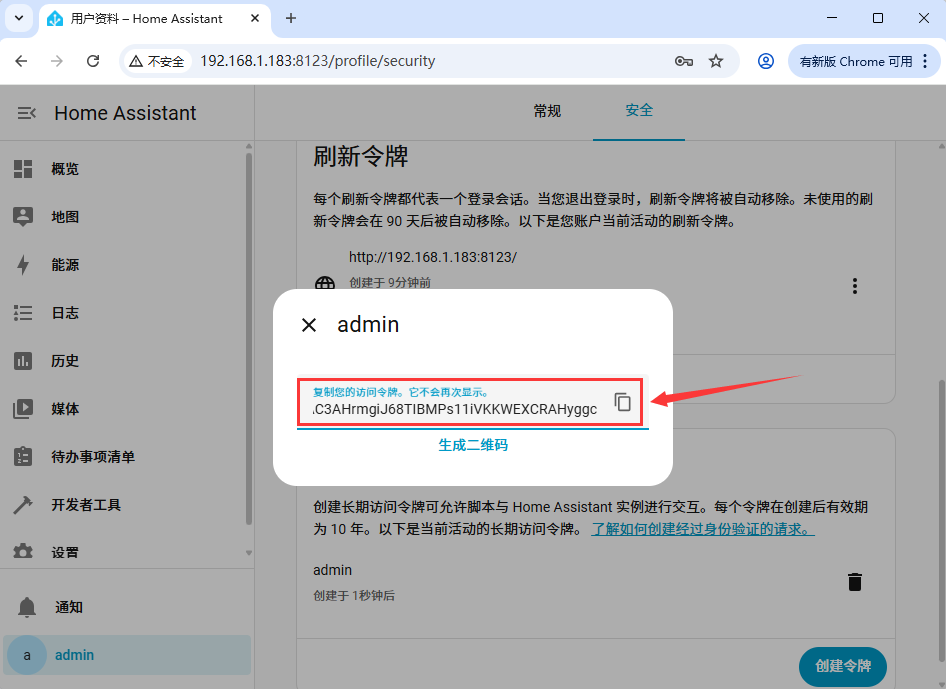946x689 pixels.
Task: Delete the admin long-lived token via trash icon
Action: coord(855,580)
